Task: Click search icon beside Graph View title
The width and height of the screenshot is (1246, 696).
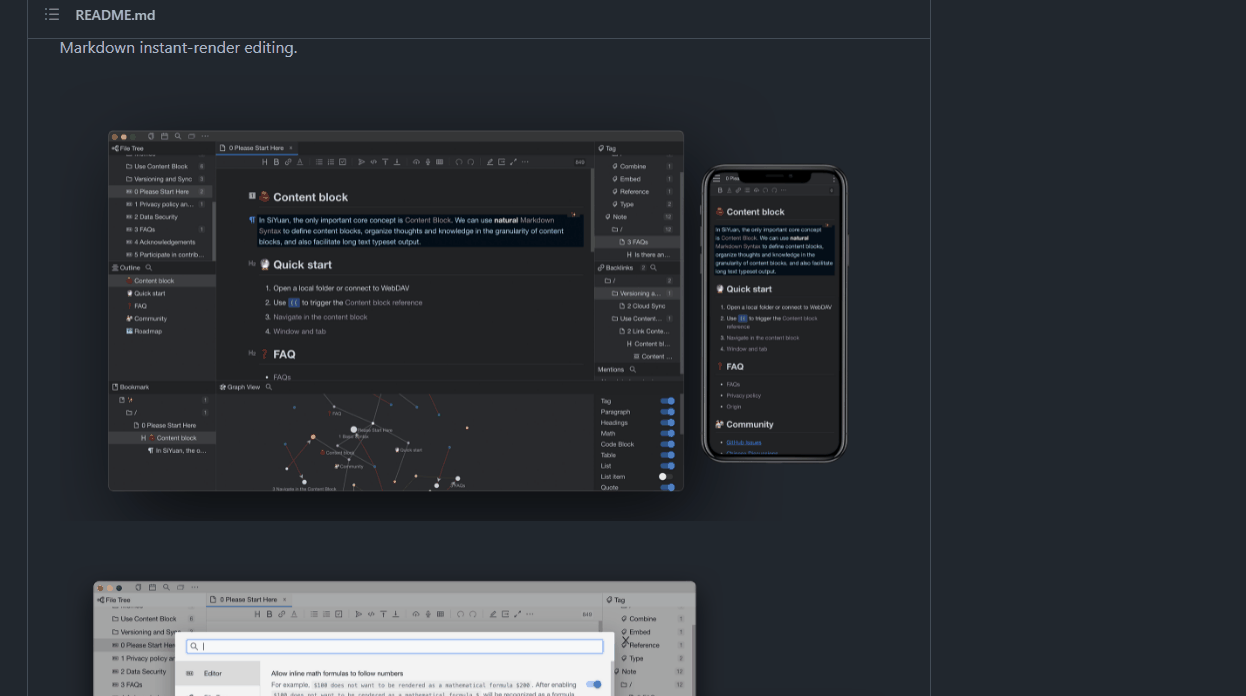Action: (x=268, y=387)
